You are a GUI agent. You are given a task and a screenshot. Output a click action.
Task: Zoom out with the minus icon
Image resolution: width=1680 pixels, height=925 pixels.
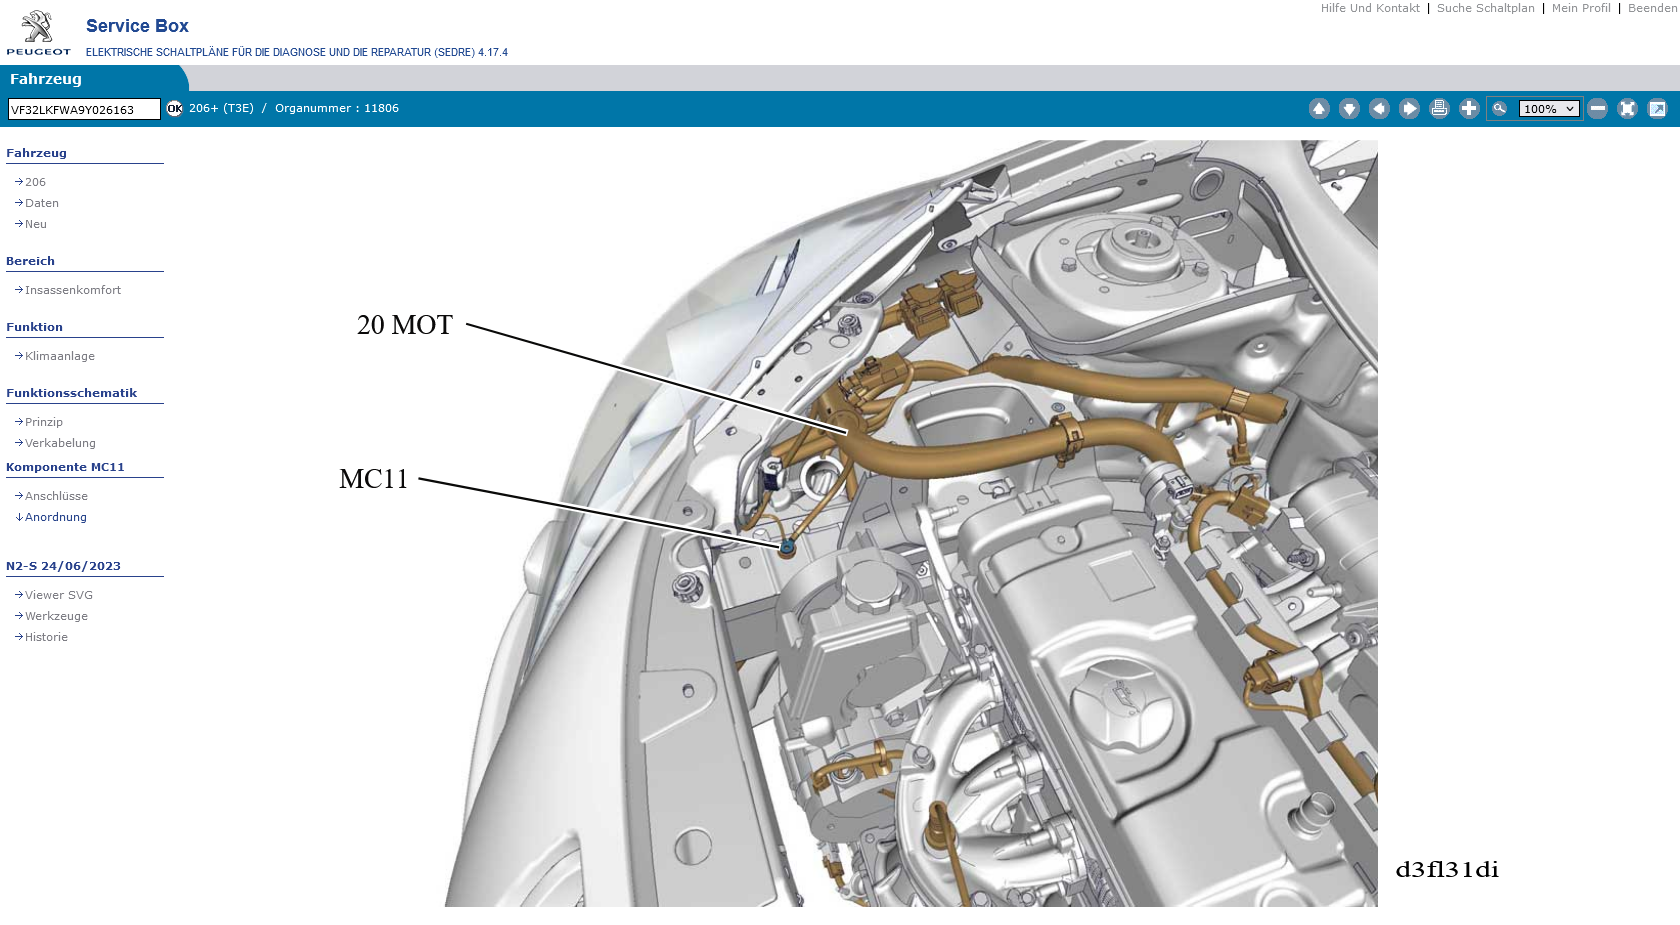coord(1598,109)
